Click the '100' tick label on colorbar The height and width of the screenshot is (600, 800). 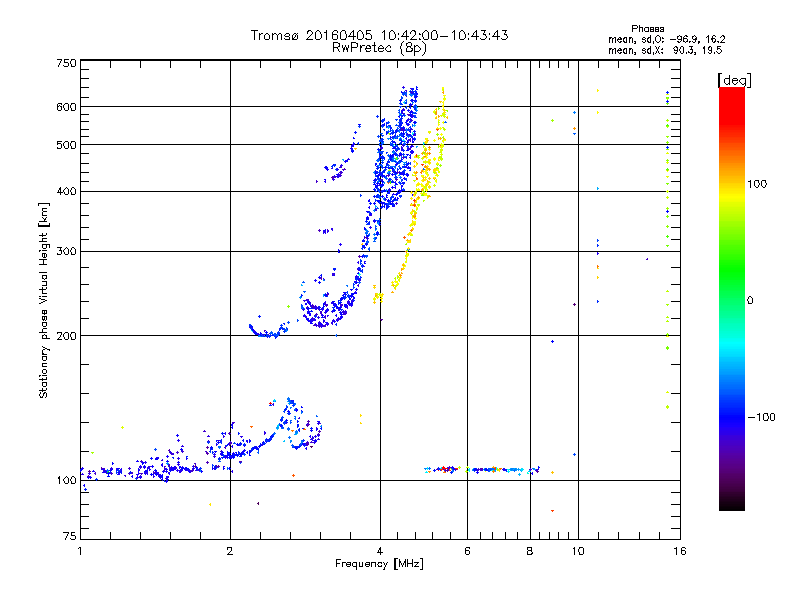point(757,184)
